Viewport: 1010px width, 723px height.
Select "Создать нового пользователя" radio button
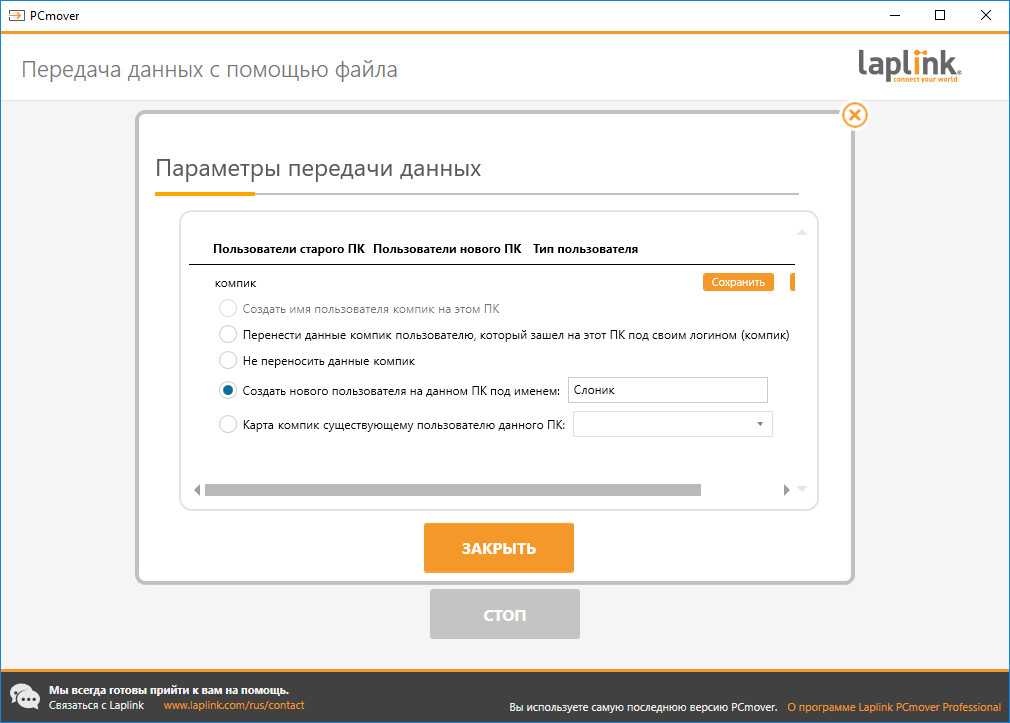[228, 390]
